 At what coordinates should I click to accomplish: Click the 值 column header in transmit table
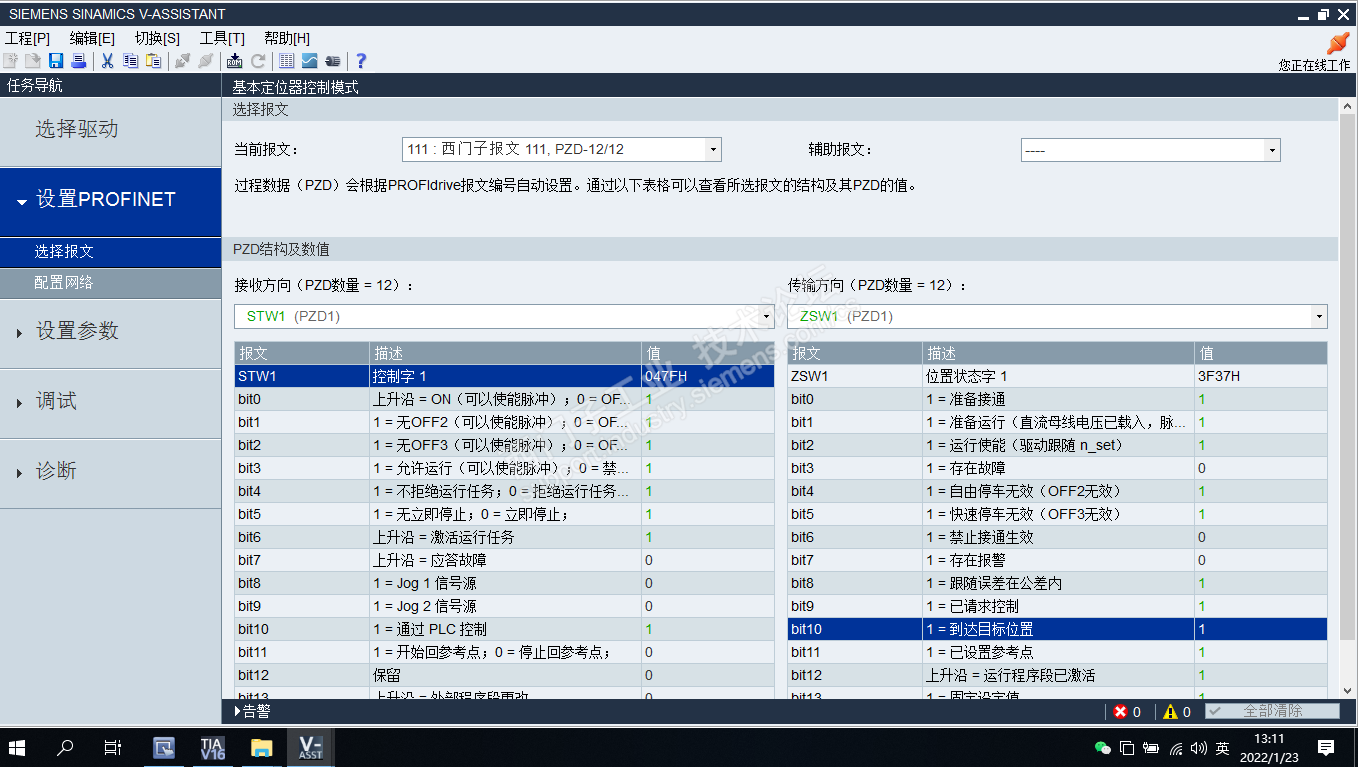point(1260,354)
